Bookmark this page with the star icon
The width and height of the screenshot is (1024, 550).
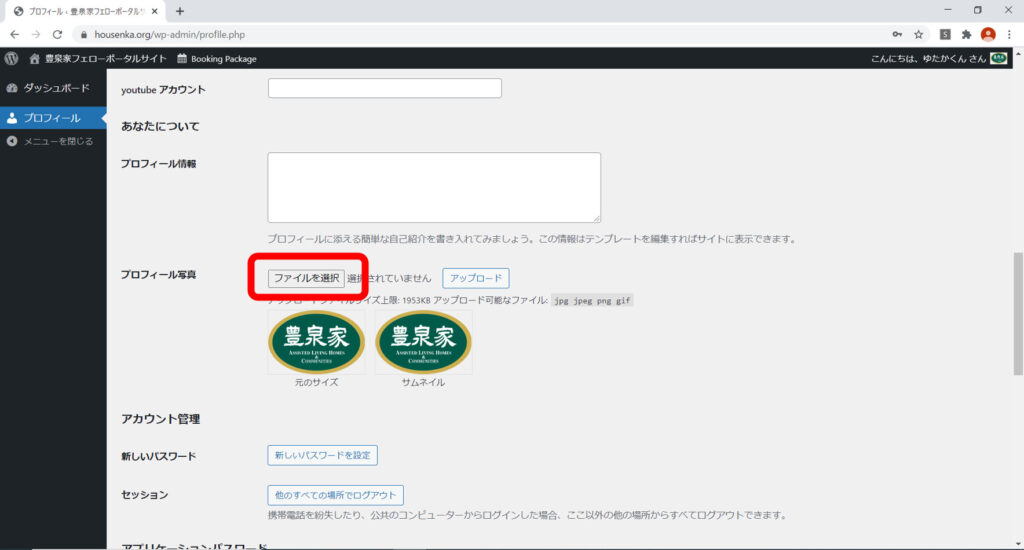coord(918,34)
